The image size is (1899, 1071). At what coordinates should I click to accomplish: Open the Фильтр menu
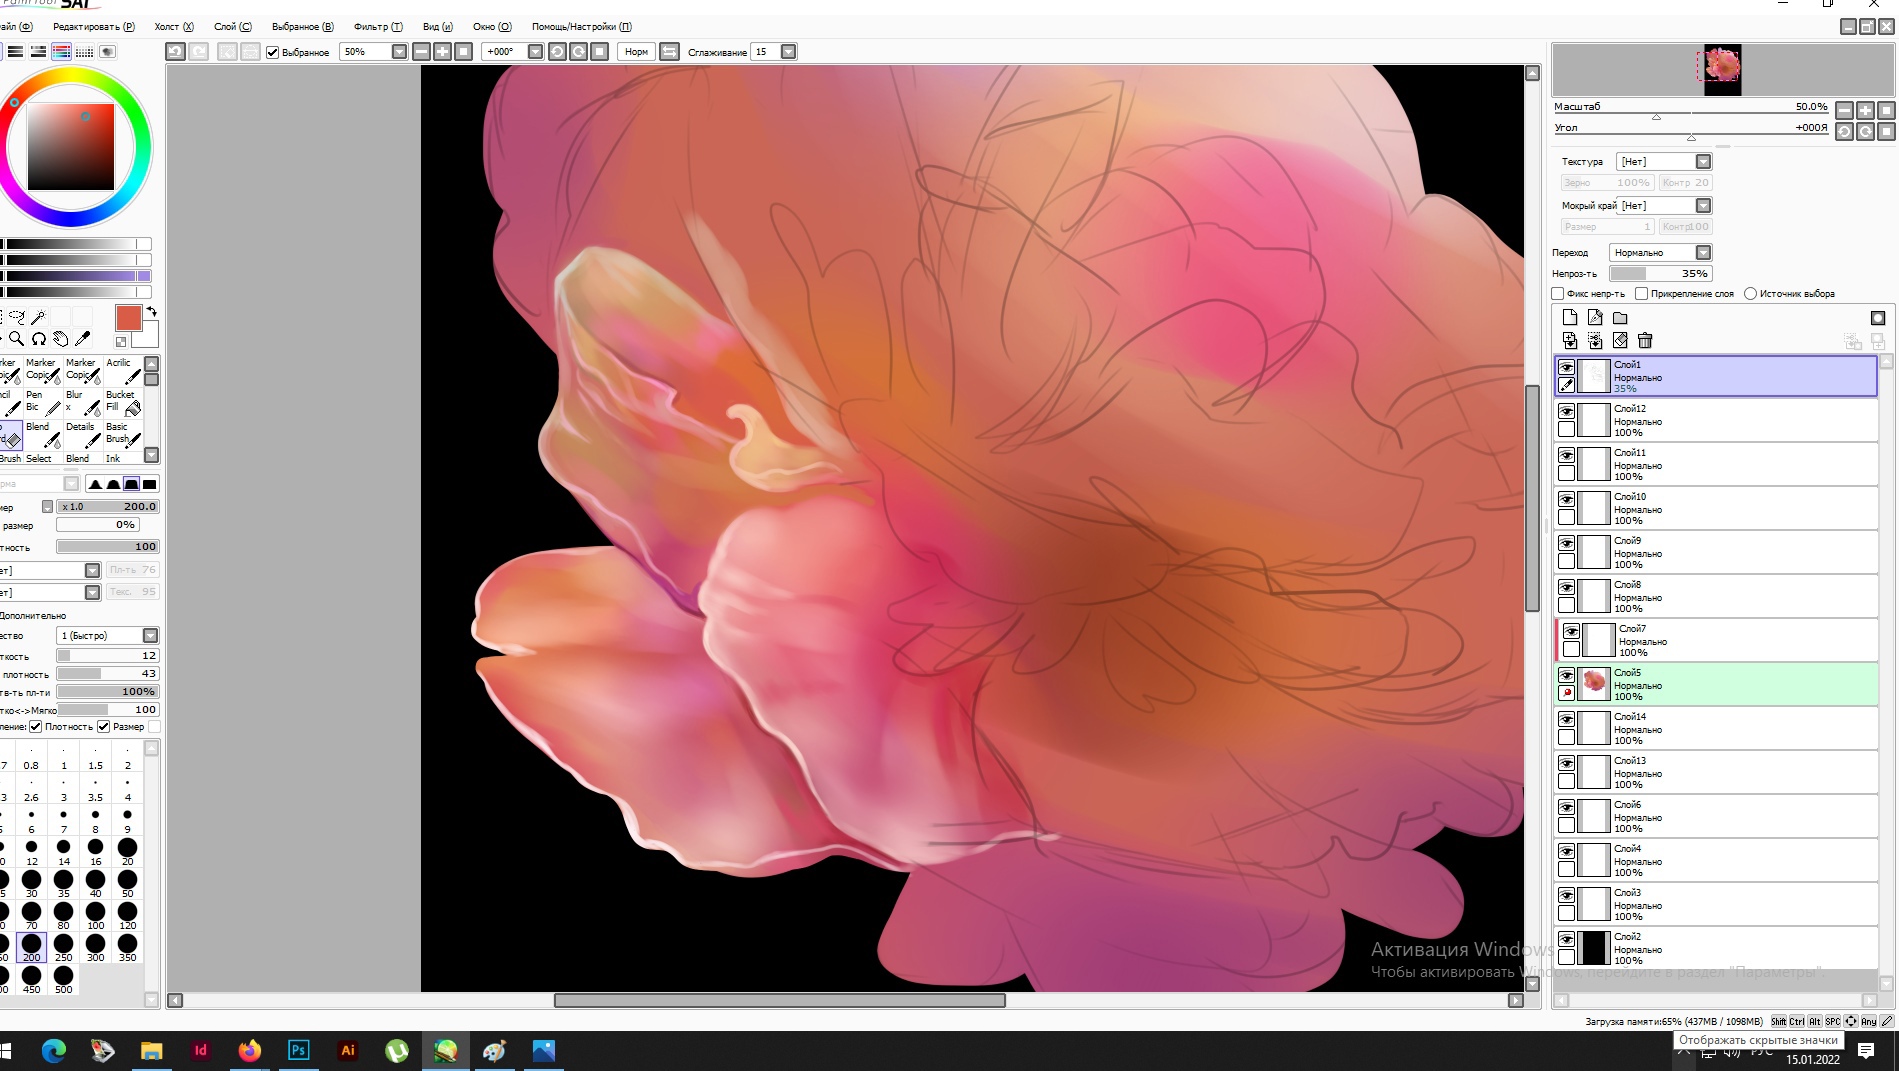(378, 27)
